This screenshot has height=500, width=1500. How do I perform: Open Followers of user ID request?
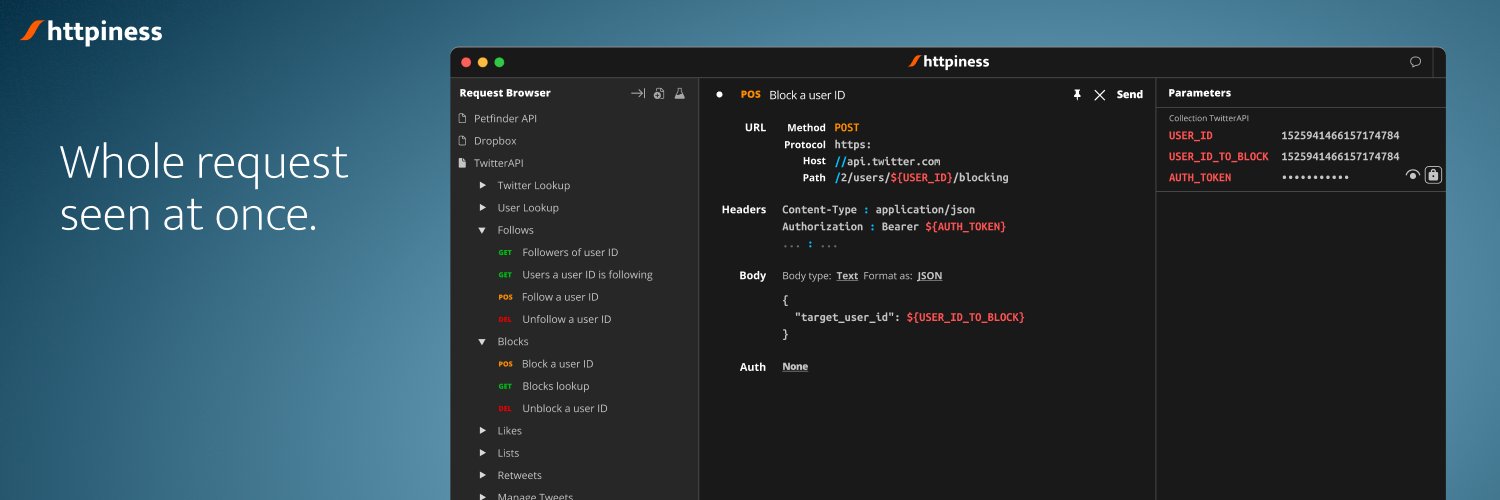[570, 252]
